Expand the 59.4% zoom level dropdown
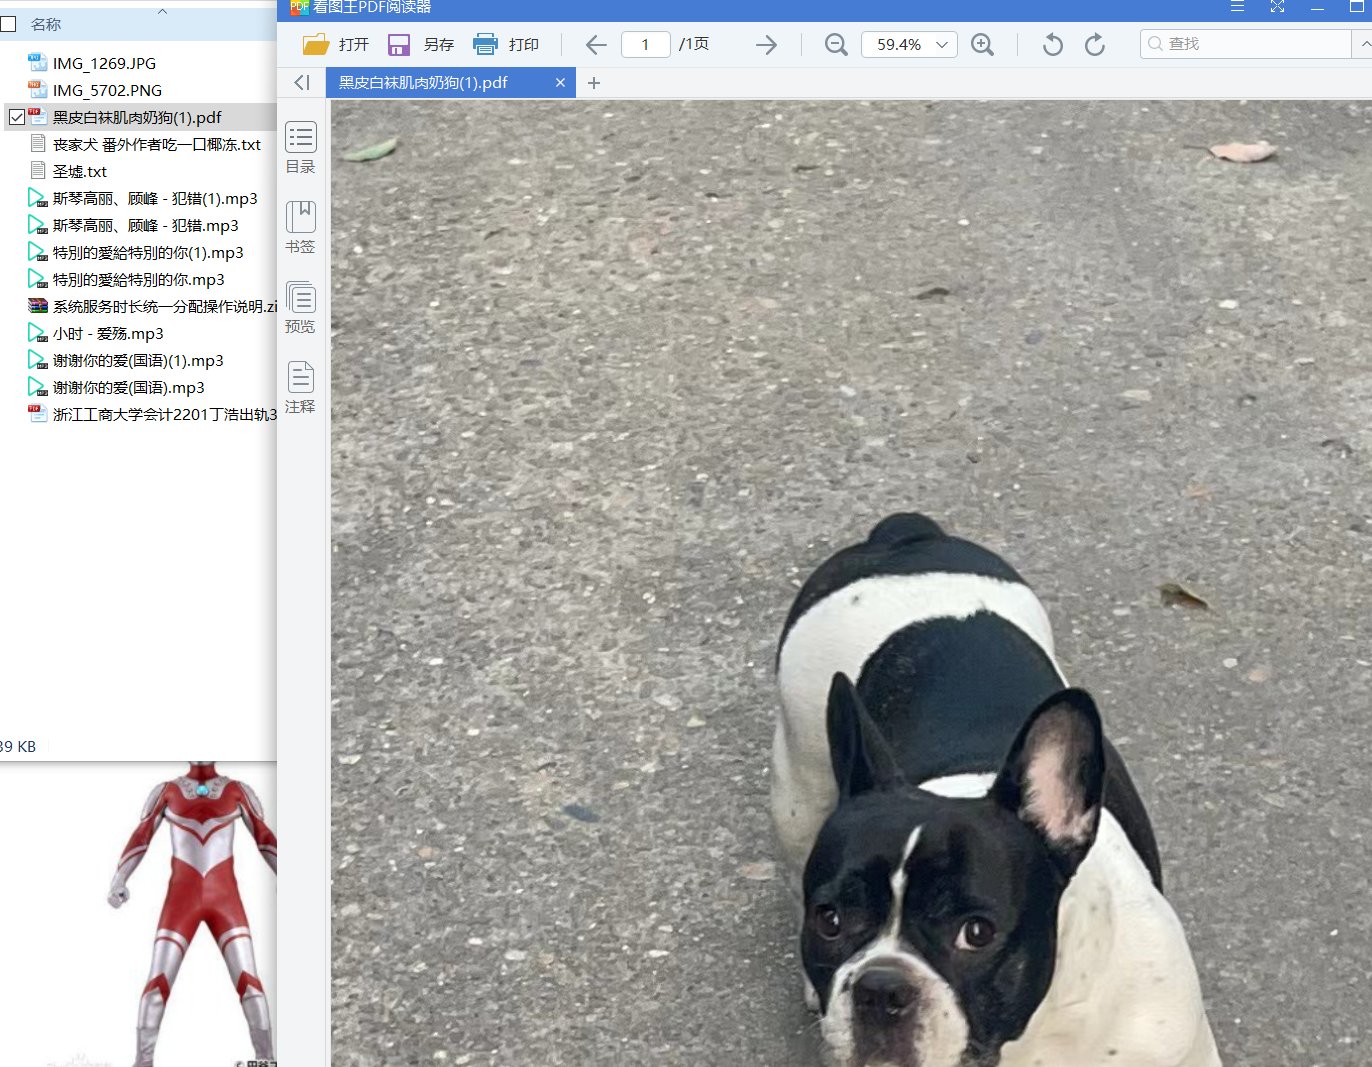Viewport: 1372px width, 1067px height. [941, 45]
